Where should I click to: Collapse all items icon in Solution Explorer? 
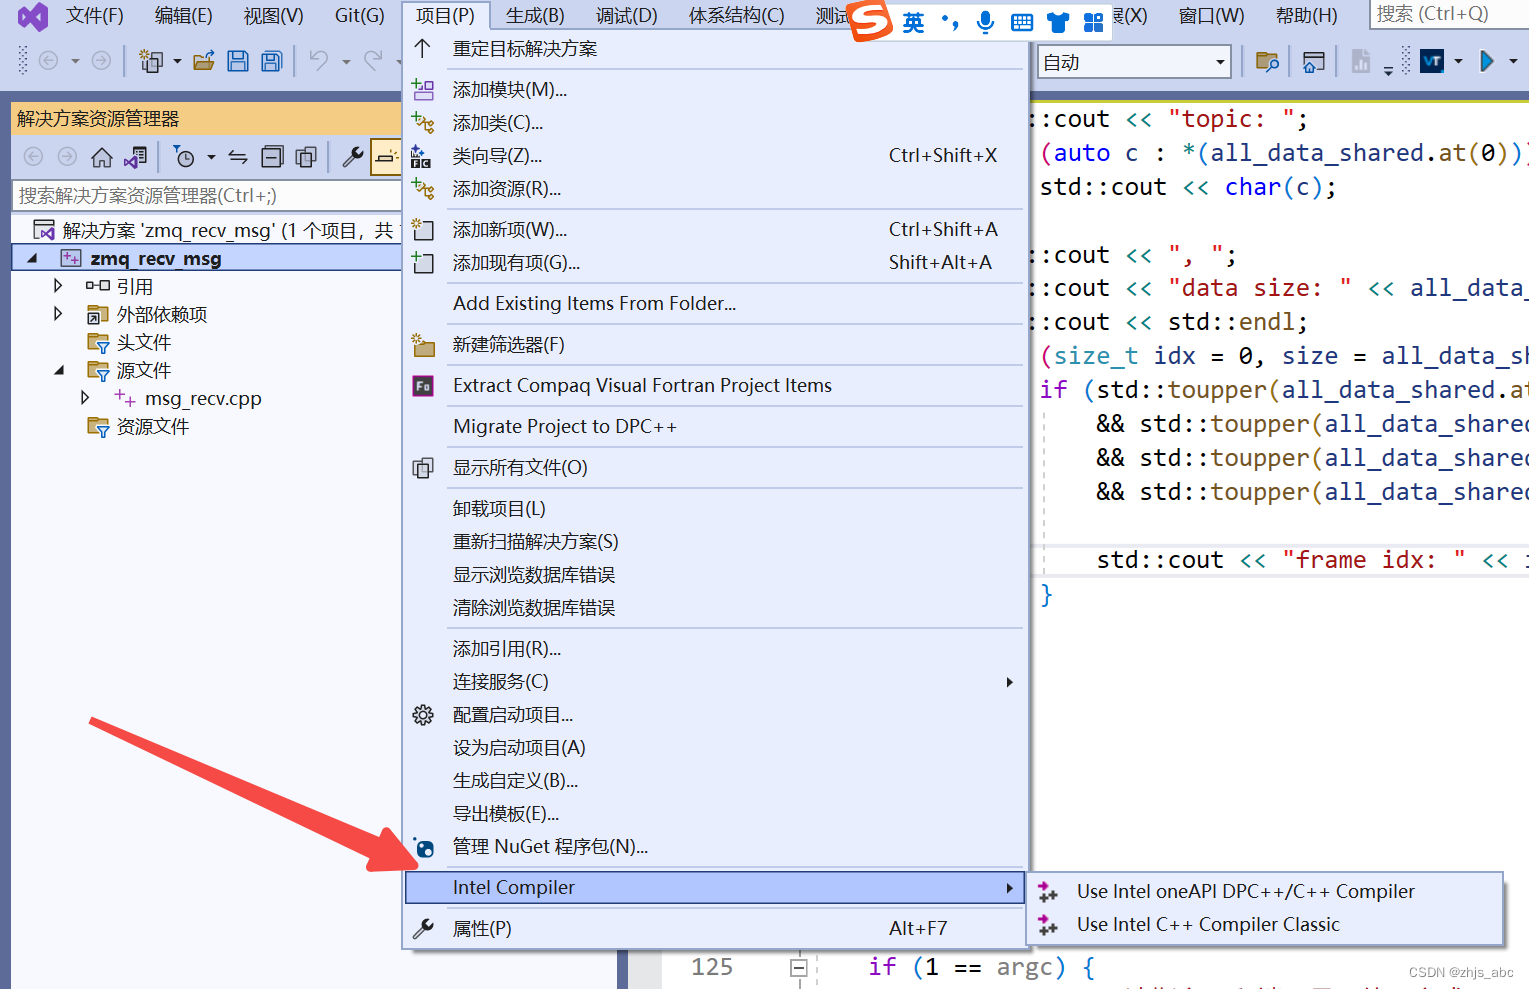pyautogui.click(x=272, y=157)
